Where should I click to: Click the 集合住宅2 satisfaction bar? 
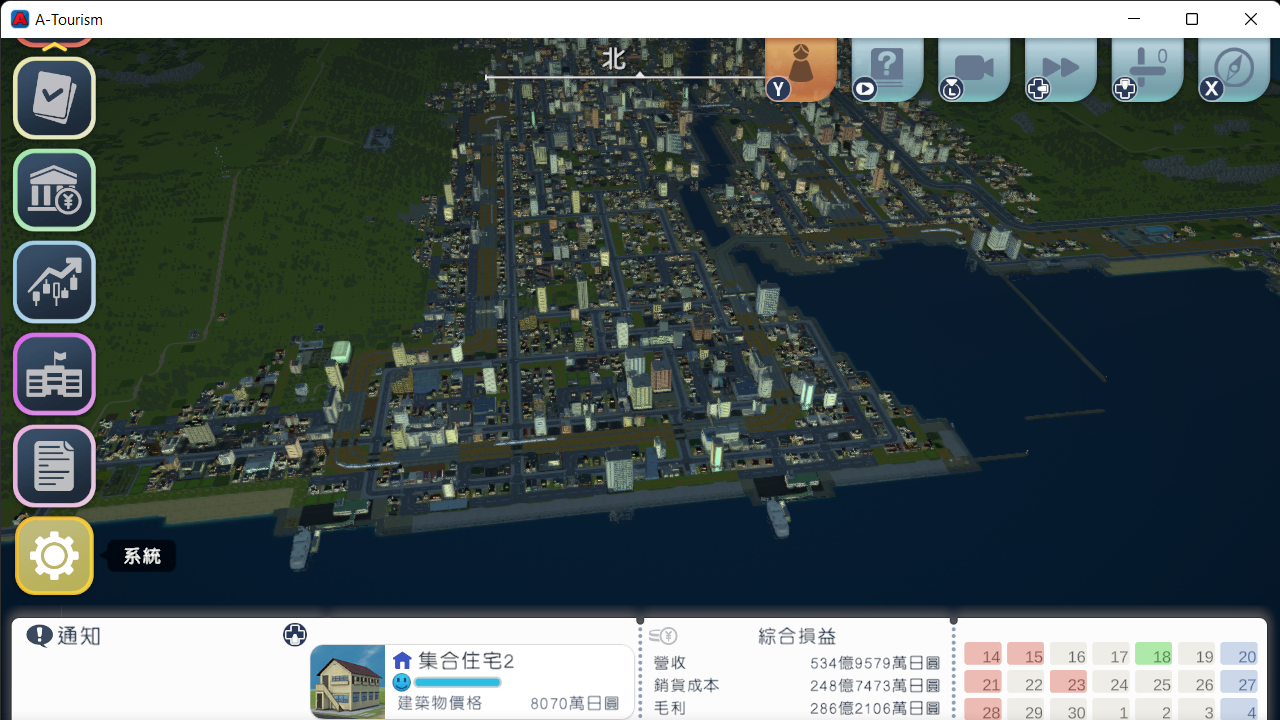(x=457, y=682)
